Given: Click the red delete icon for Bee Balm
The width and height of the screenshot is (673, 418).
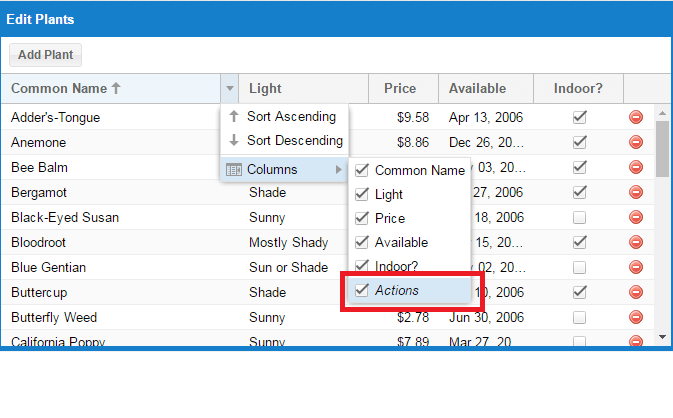Looking at the screenshot, I should (636, 167).
